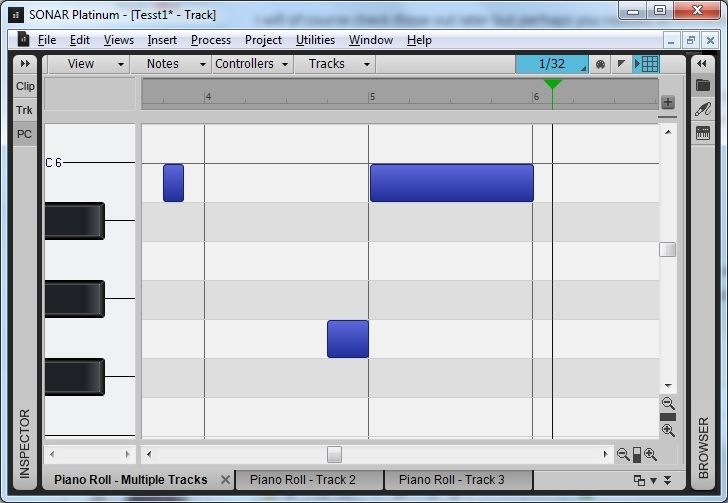Switch to Piano Roll - Track 2 tab
This screenshot has width=728, height=503.
click(x=303, y=480)
